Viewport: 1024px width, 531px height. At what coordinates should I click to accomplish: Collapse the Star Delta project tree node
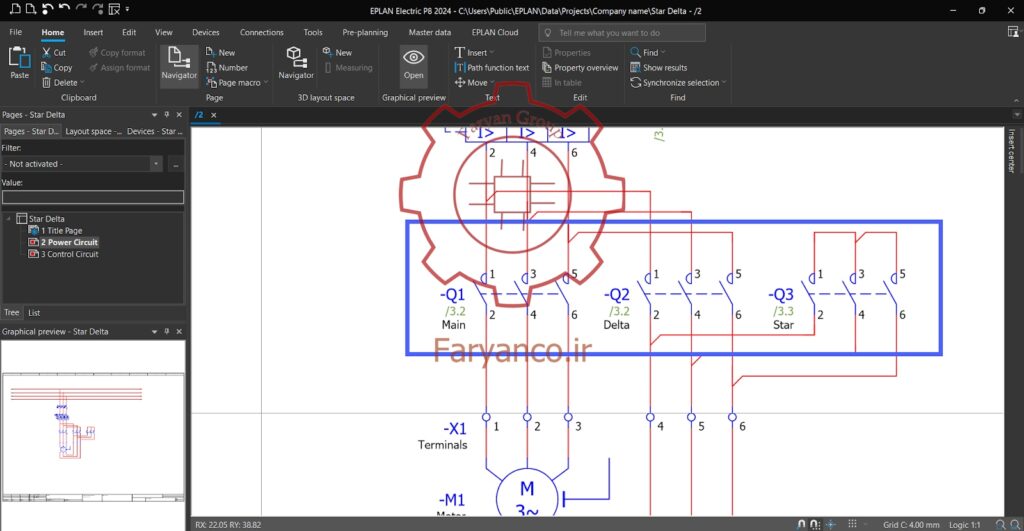tap(8, 218)
